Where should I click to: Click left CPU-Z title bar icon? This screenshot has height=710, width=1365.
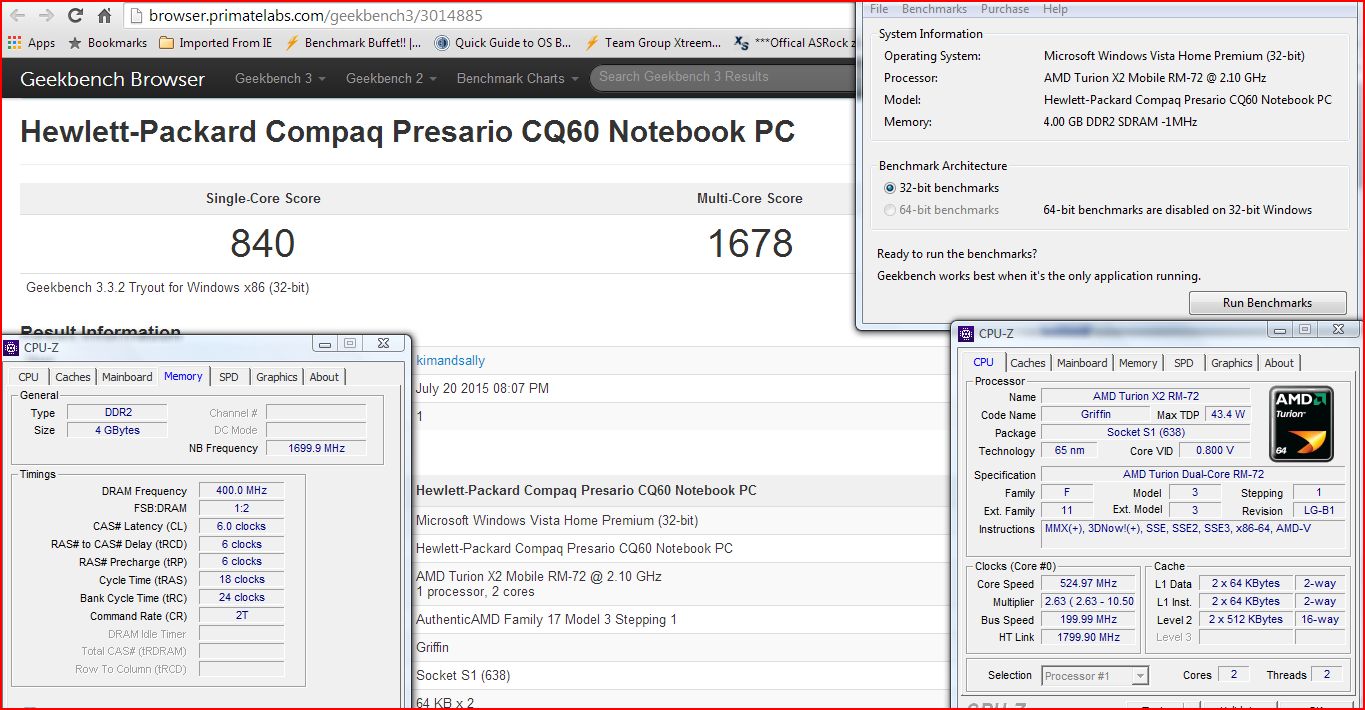click(x=12, y=348)
